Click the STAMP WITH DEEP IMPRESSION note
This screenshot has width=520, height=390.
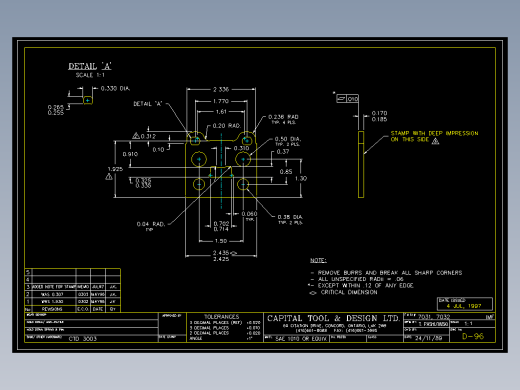[434, 137]
